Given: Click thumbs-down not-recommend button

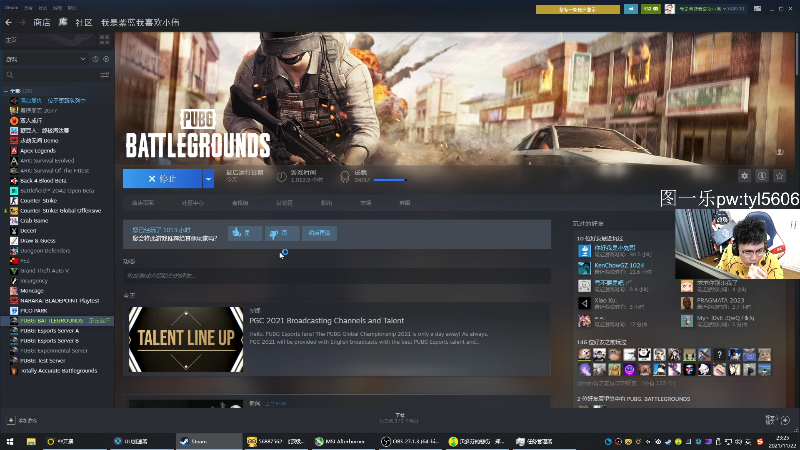Looking at the screenshot, I should point(282,233).
